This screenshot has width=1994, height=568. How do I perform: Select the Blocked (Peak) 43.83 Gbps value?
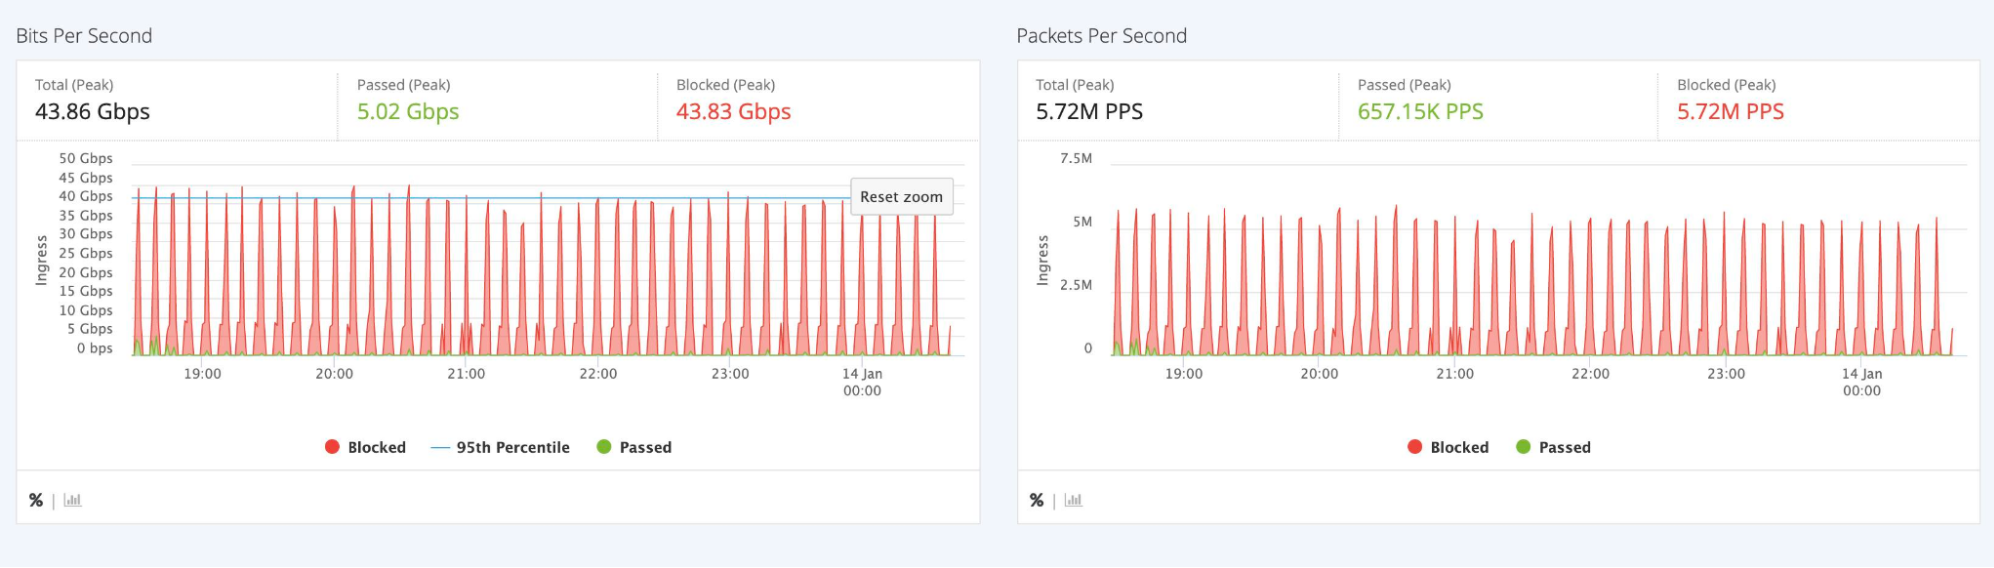[733, 111]
